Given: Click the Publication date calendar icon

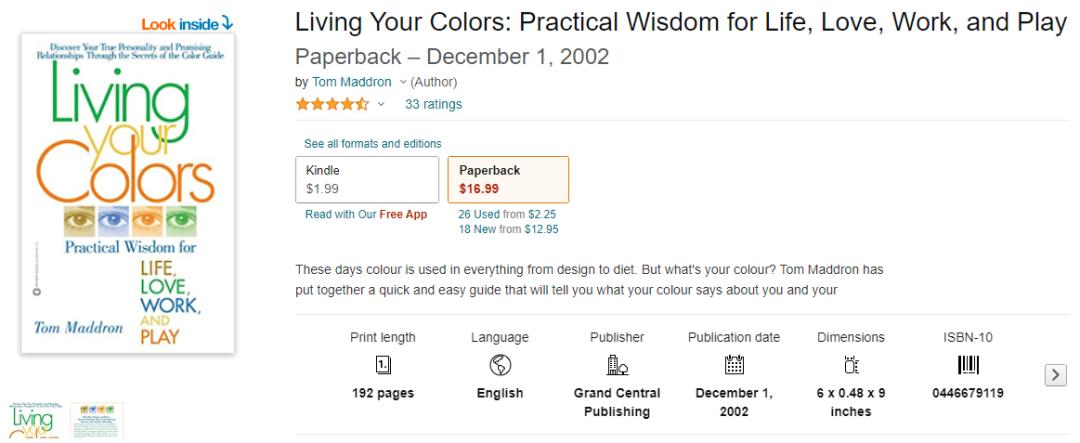Looking at the screenshot, I should (734, 366).
